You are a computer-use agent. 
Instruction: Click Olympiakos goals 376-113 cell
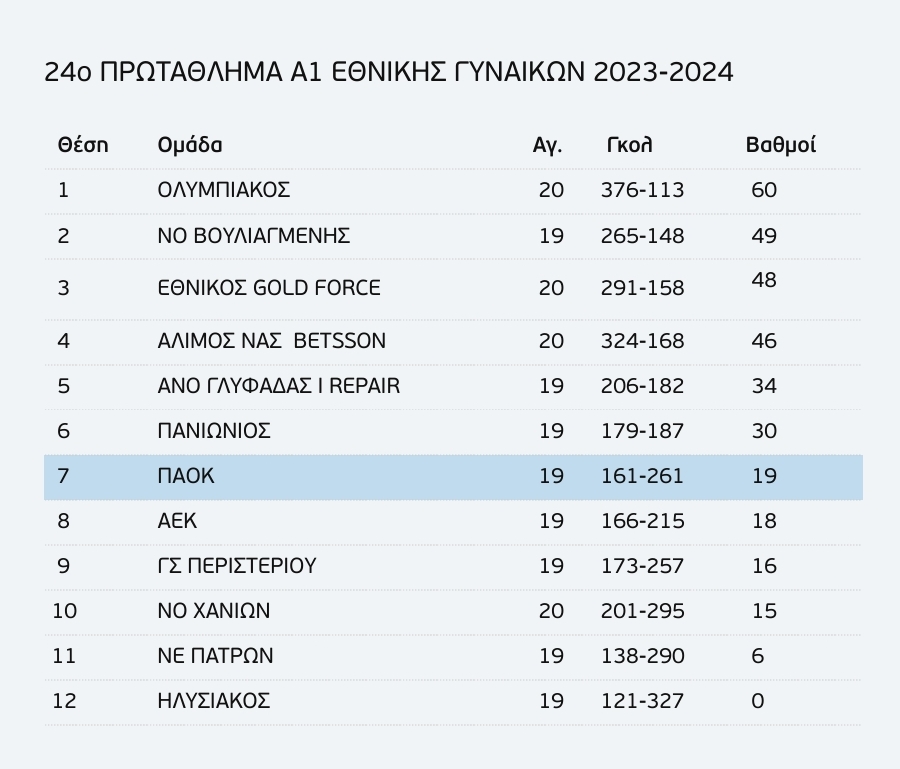642,190
